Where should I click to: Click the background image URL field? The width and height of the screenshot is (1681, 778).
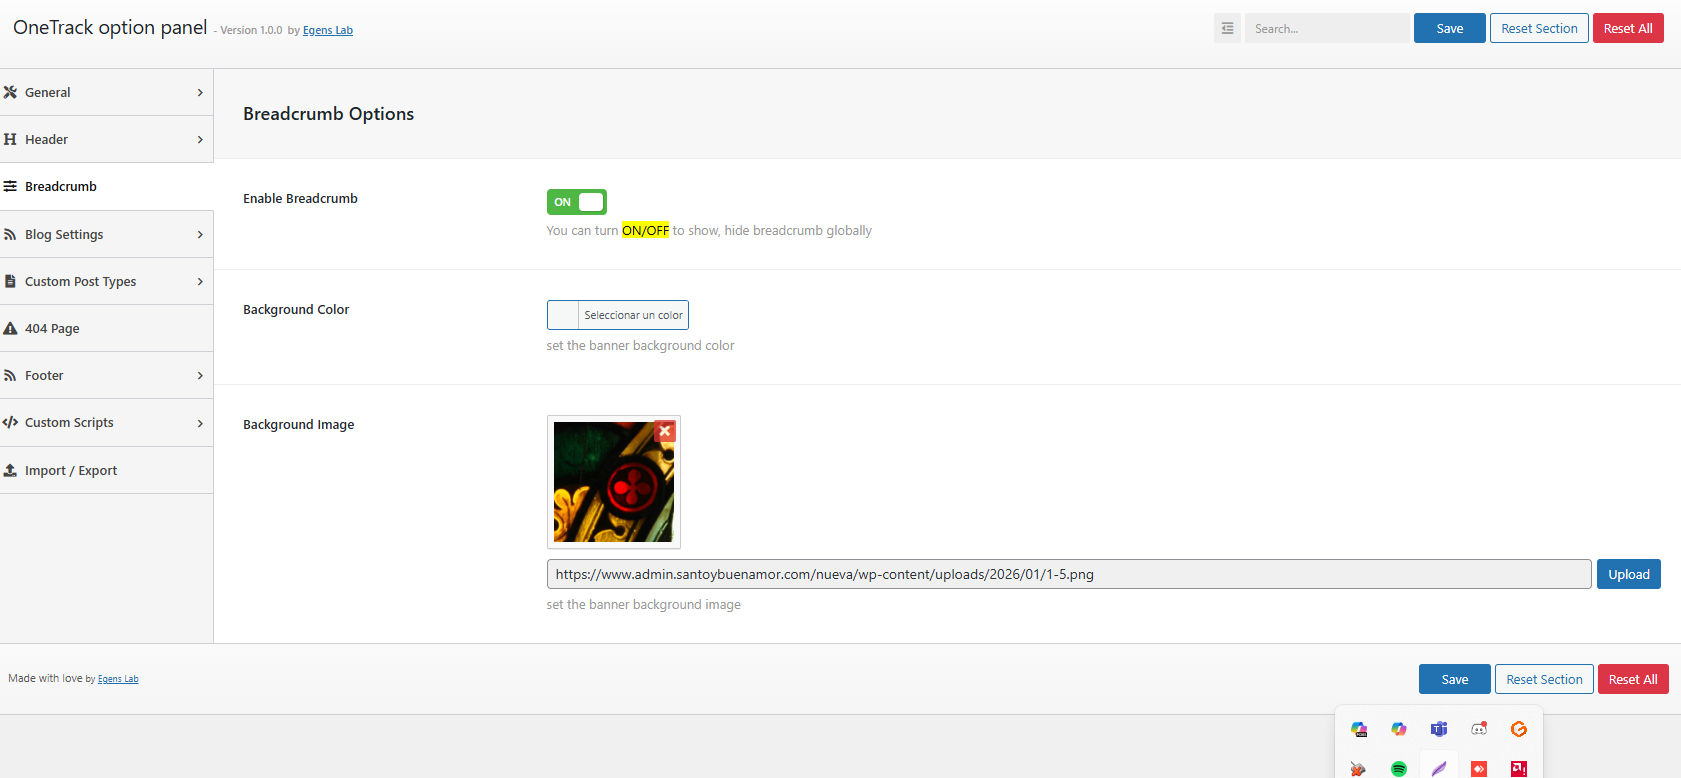1068,574
